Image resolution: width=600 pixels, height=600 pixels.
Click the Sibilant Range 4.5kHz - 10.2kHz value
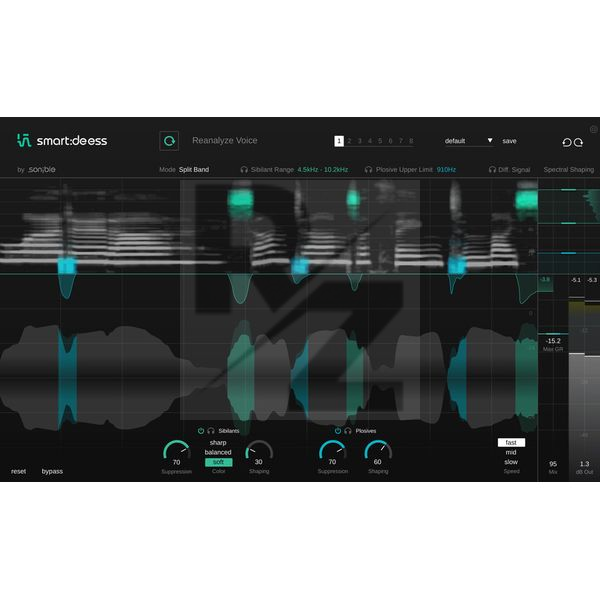(x=323, y=170)
